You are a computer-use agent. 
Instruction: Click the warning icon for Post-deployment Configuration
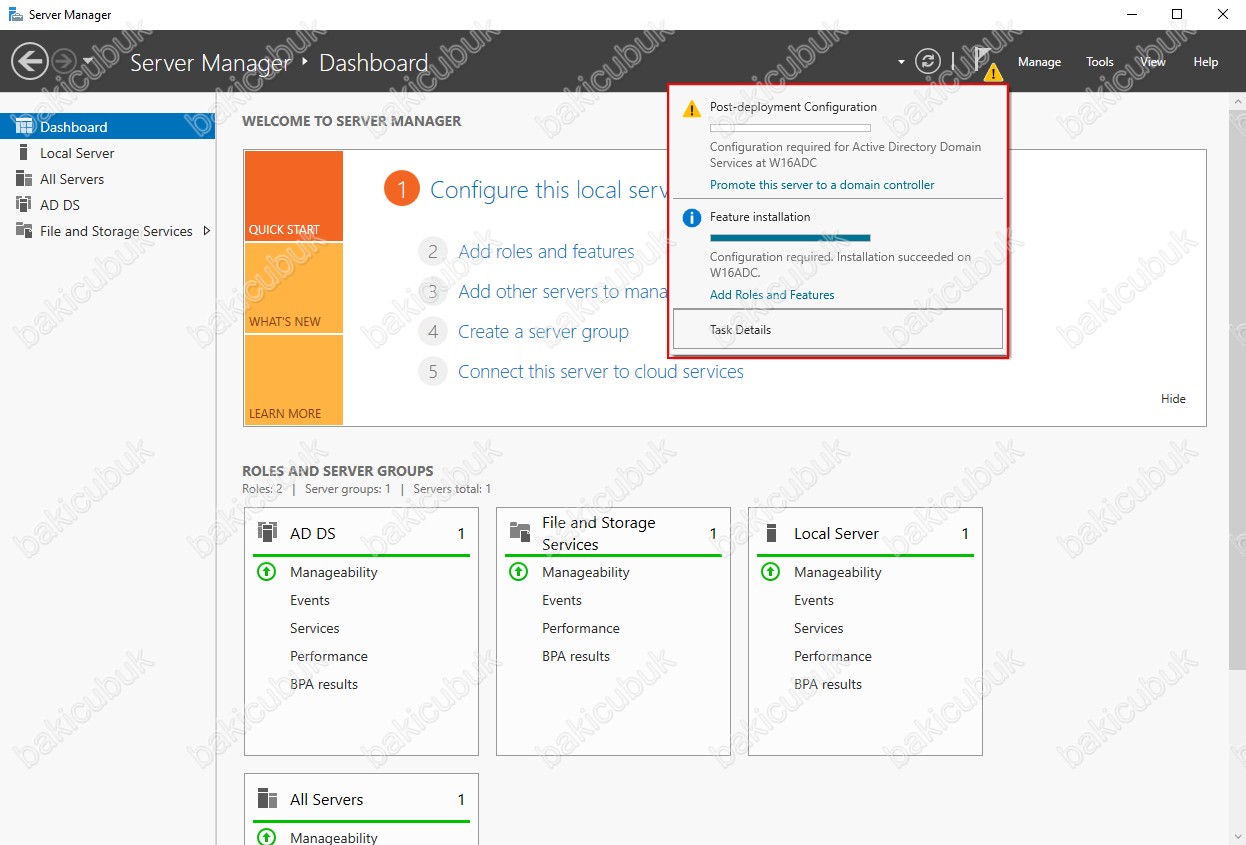pos(691,109)
